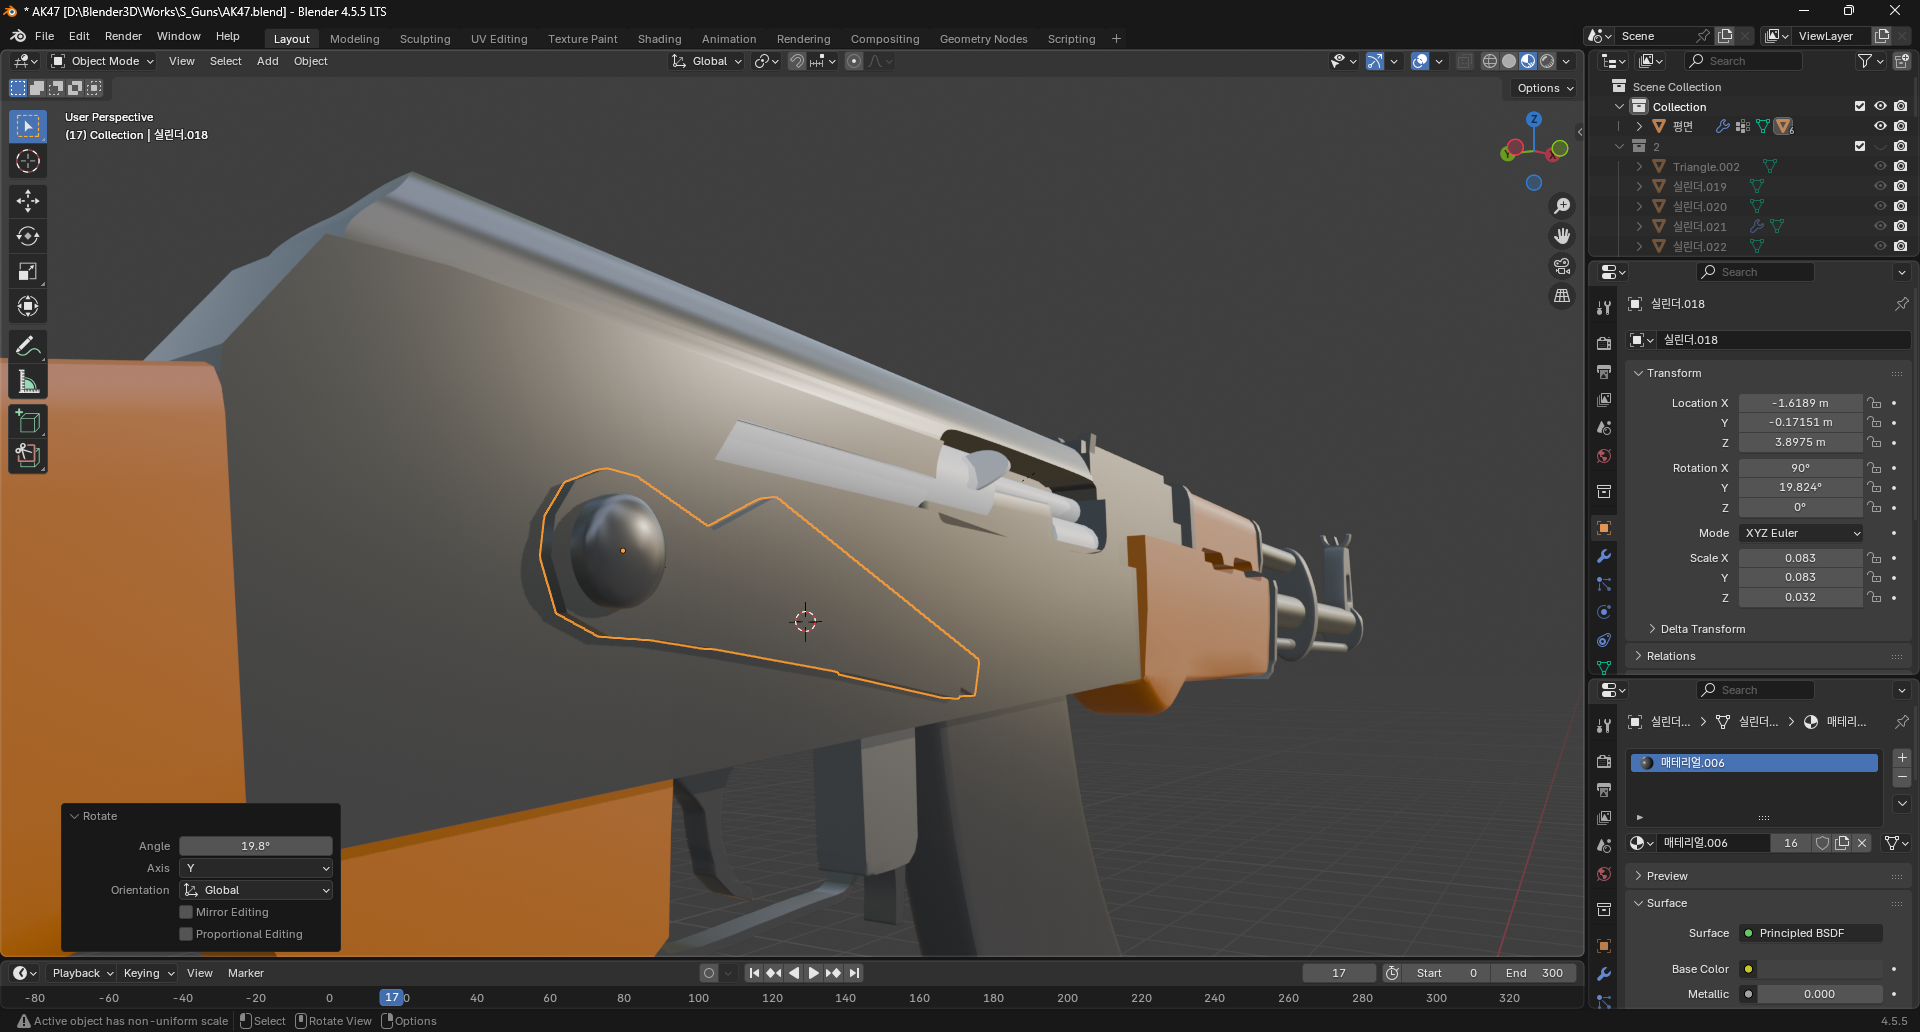Toggle the snapping magnet in the header
1920x1032 pixels.
point(796,61)
